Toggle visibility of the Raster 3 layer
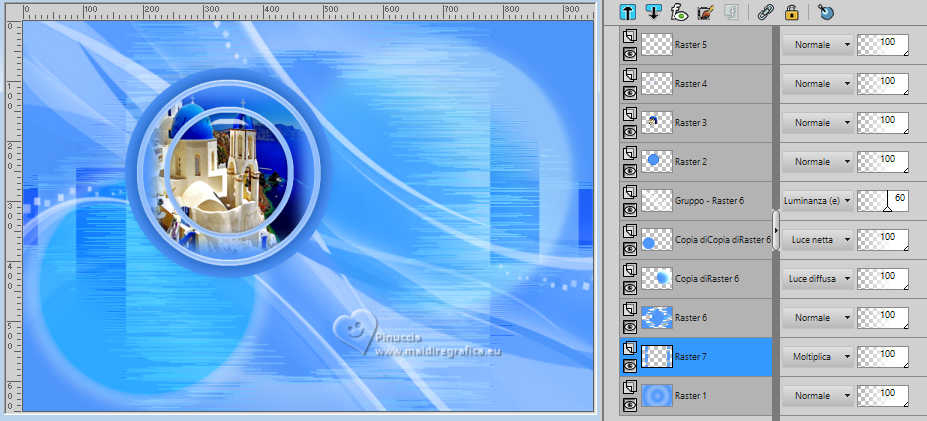Viewport: 927px width, 421px height. point(630,131)
